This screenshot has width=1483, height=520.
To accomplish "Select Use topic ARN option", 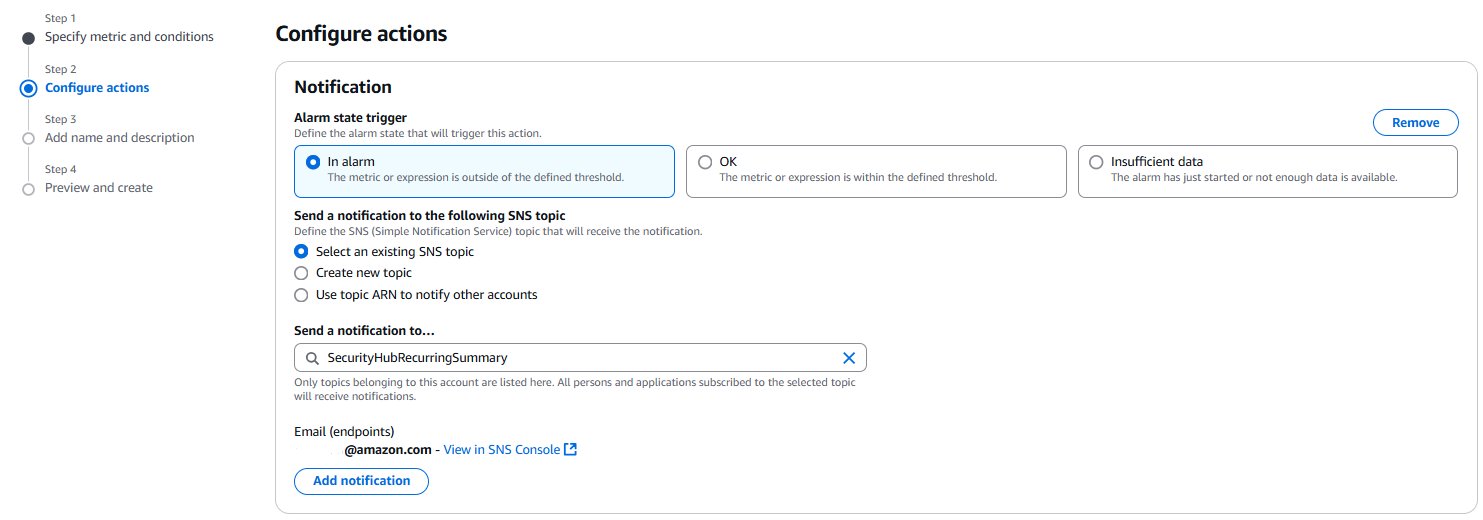I will pos(301,295).
